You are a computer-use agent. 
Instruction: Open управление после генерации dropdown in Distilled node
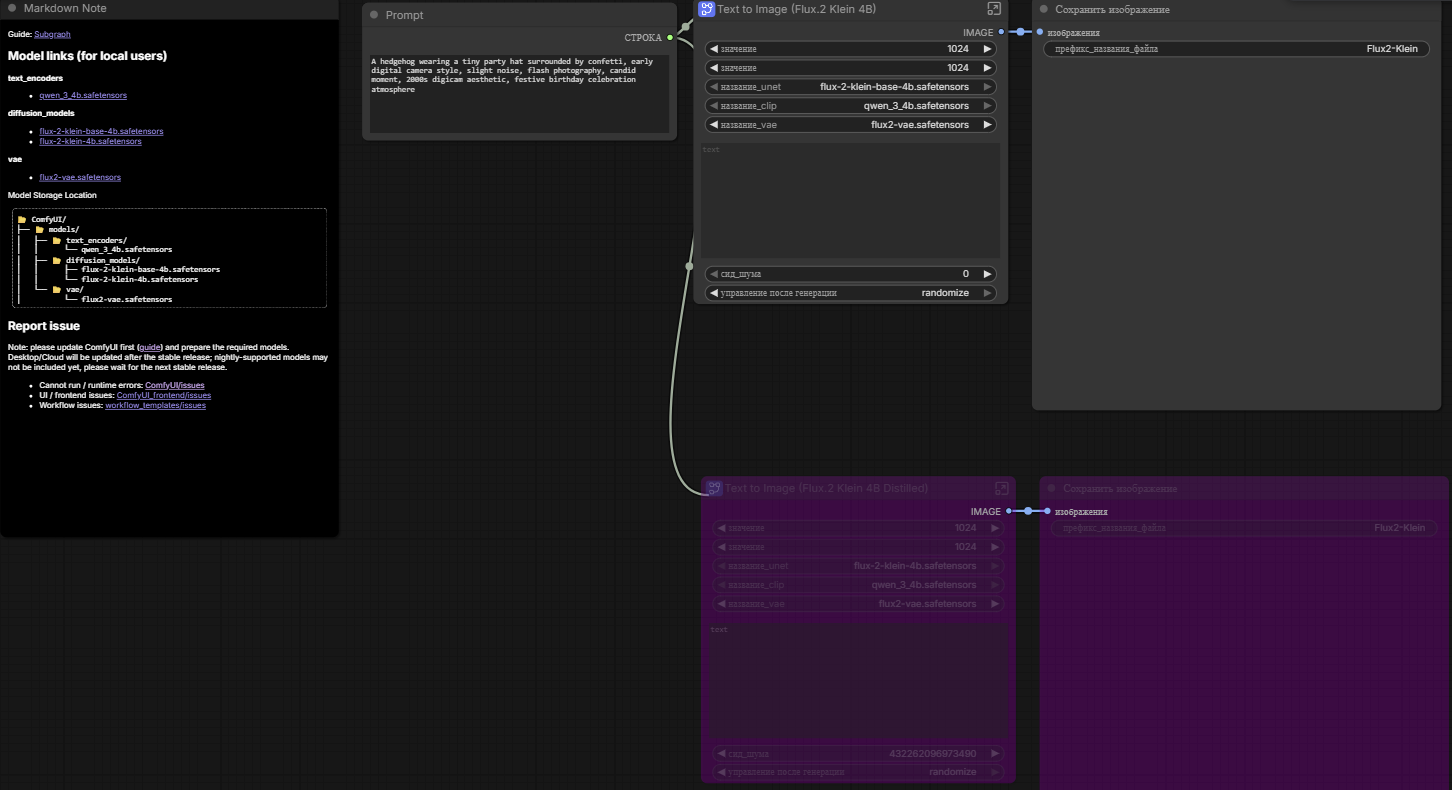[x=858, y=772]
